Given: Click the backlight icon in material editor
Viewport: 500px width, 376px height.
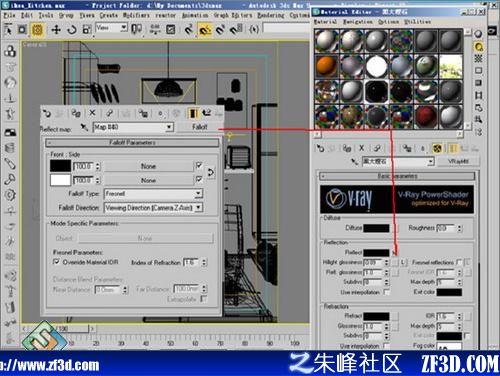Looking at the screenshot, I should [x=478, y=47].
